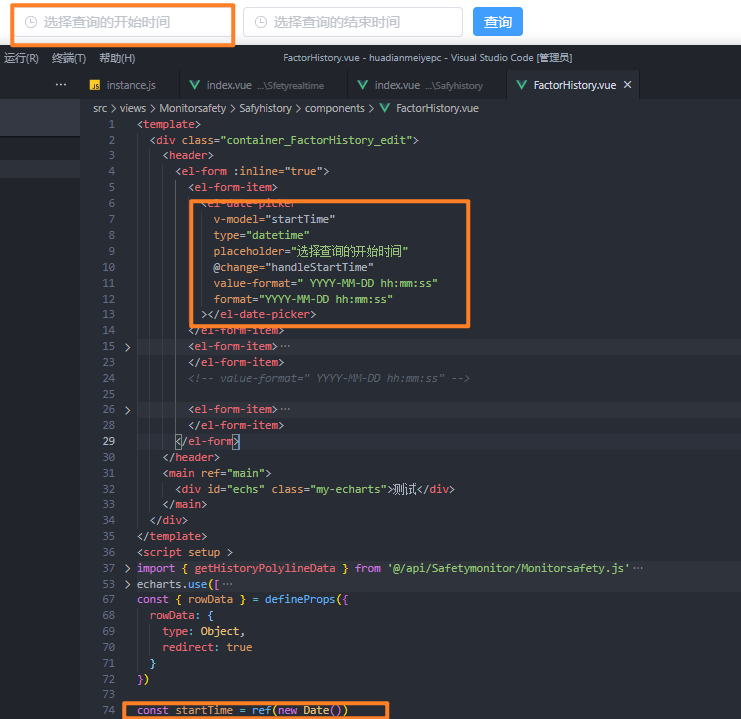741x719 pixels.
Task: Click the folded ellipsis after import line 37
Action: point(638,568)
